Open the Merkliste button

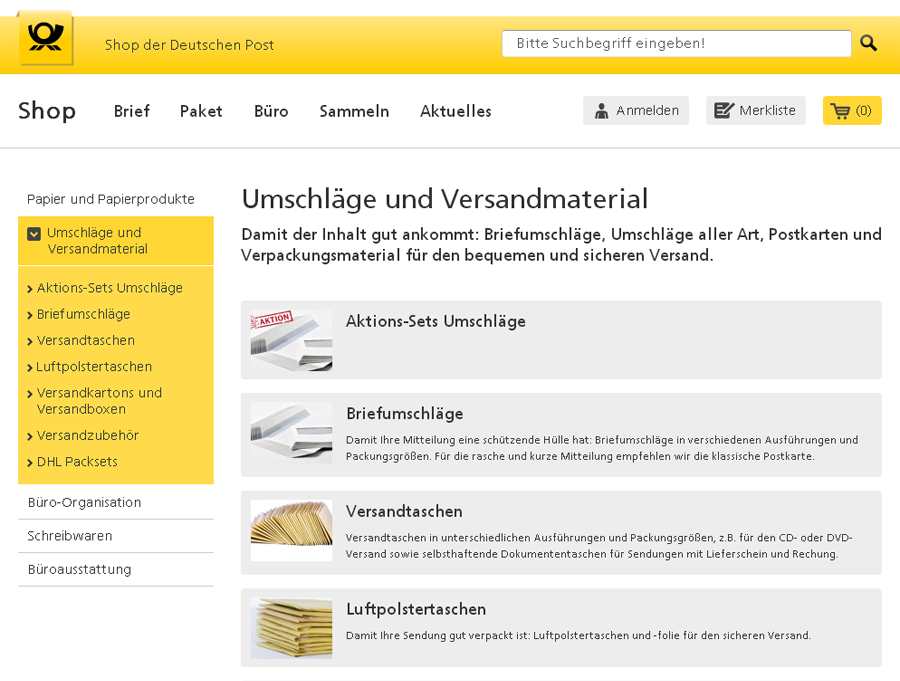[x=755, y=110]
